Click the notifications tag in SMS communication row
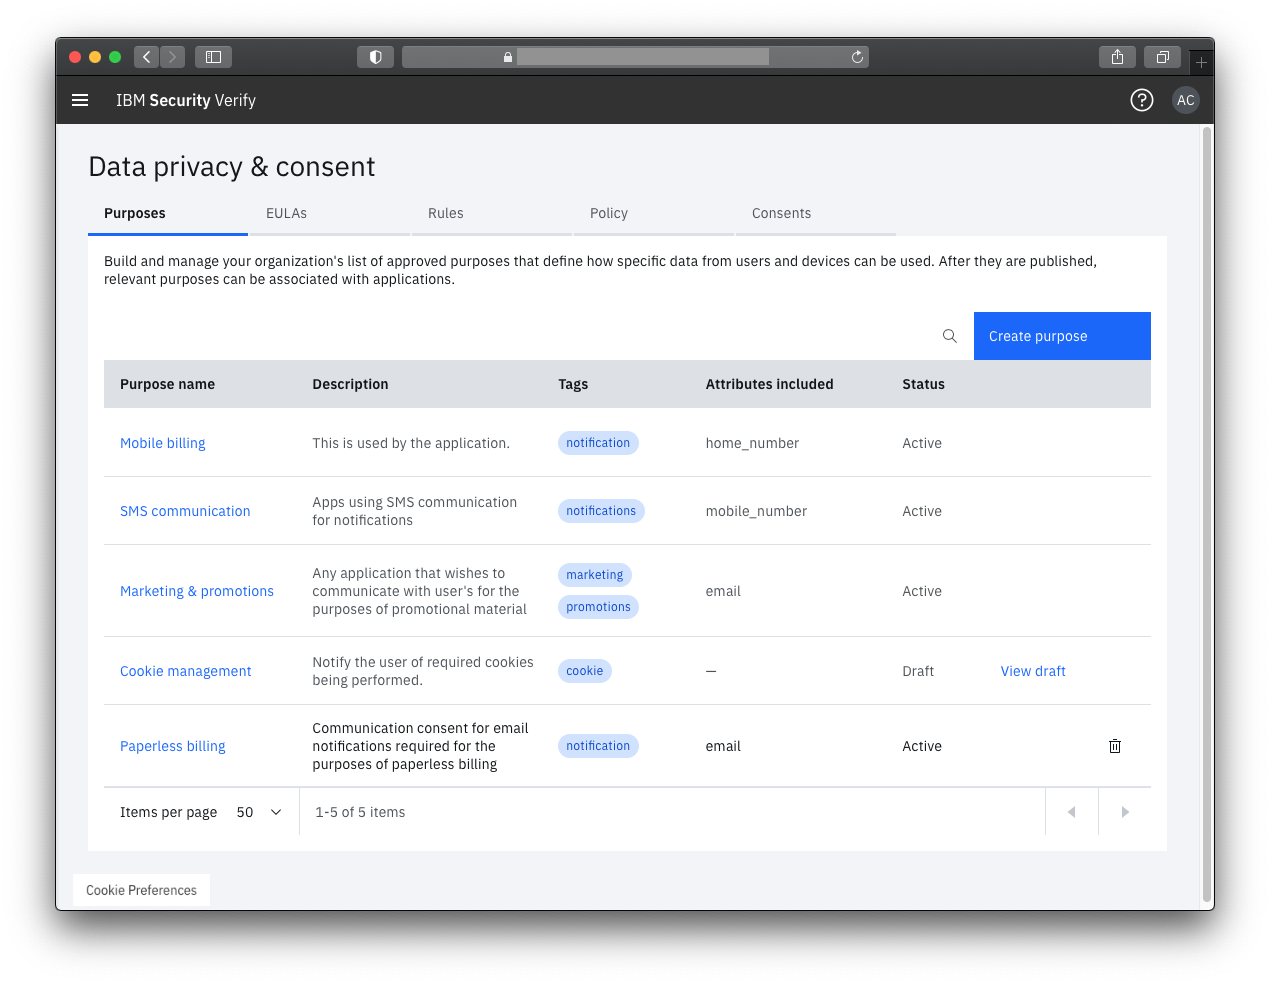 tap(601, 511)
